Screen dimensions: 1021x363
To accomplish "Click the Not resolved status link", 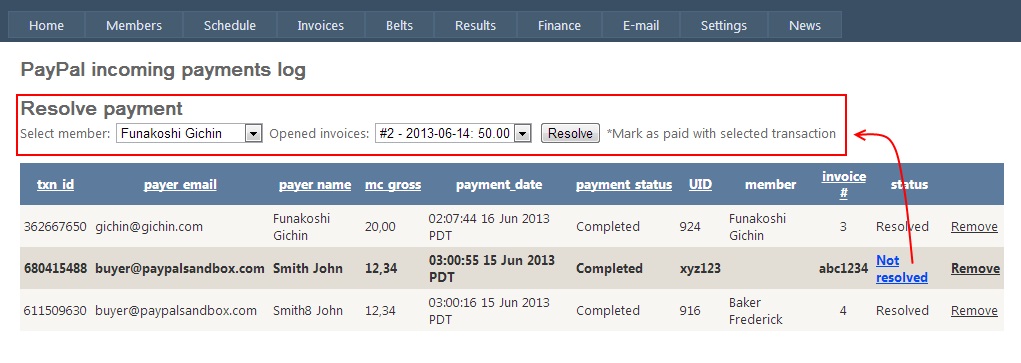I will tap(902, 269).
